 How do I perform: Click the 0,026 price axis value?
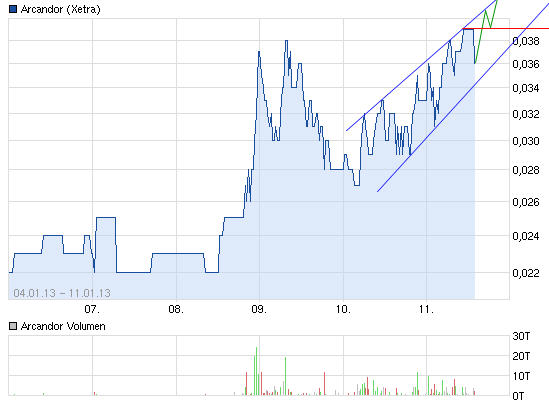[526, 202]
